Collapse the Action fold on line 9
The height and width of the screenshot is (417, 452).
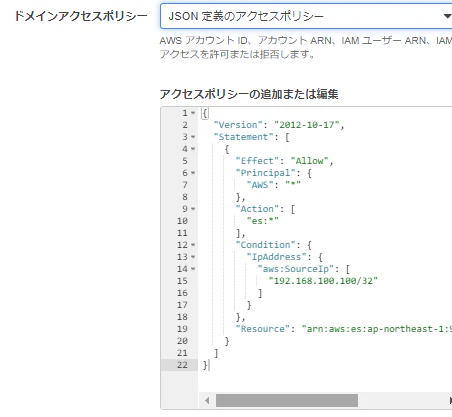(193, 209)
